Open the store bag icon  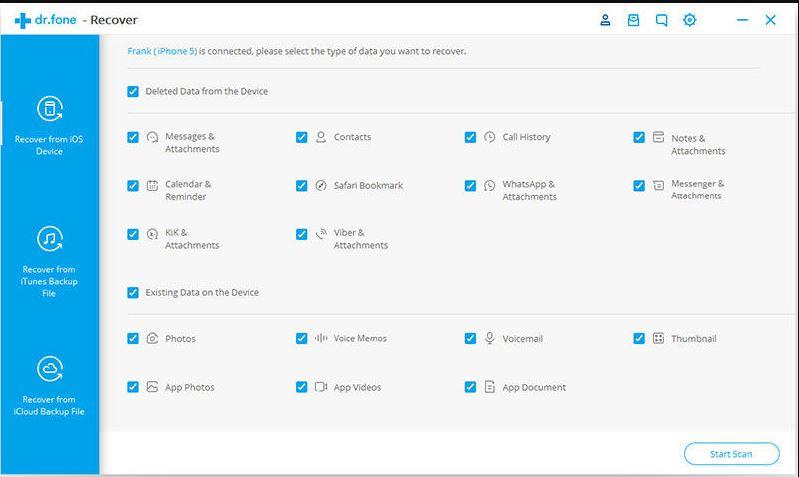click(633, 20)
